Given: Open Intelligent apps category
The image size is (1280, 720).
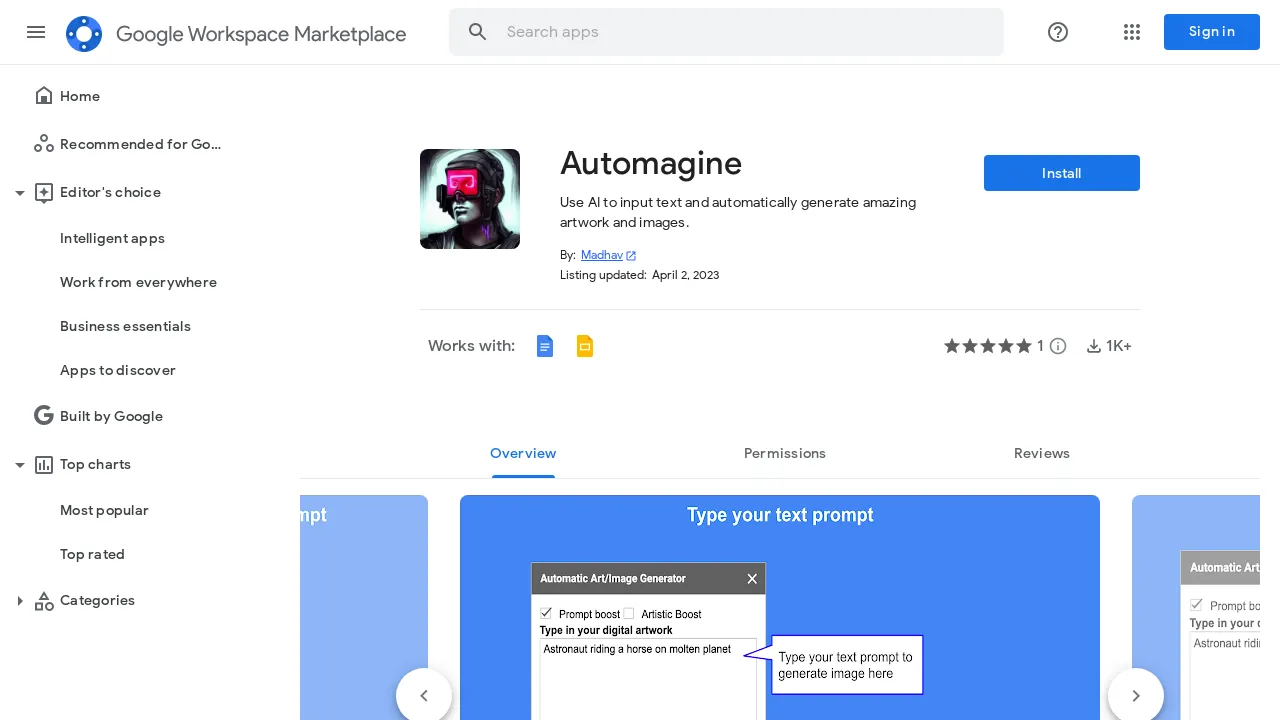Looking at the screenshot, I should (112, 238).
